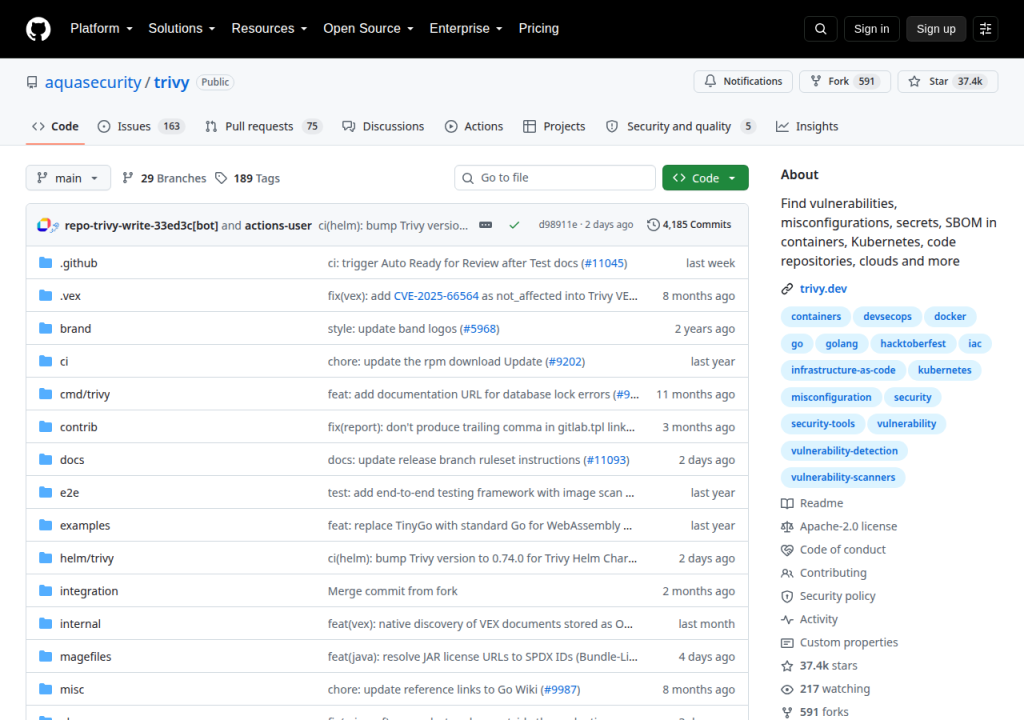Click the .github folder icon
1024x720 pixels.
pyautogui.click(x=45, y=263)
